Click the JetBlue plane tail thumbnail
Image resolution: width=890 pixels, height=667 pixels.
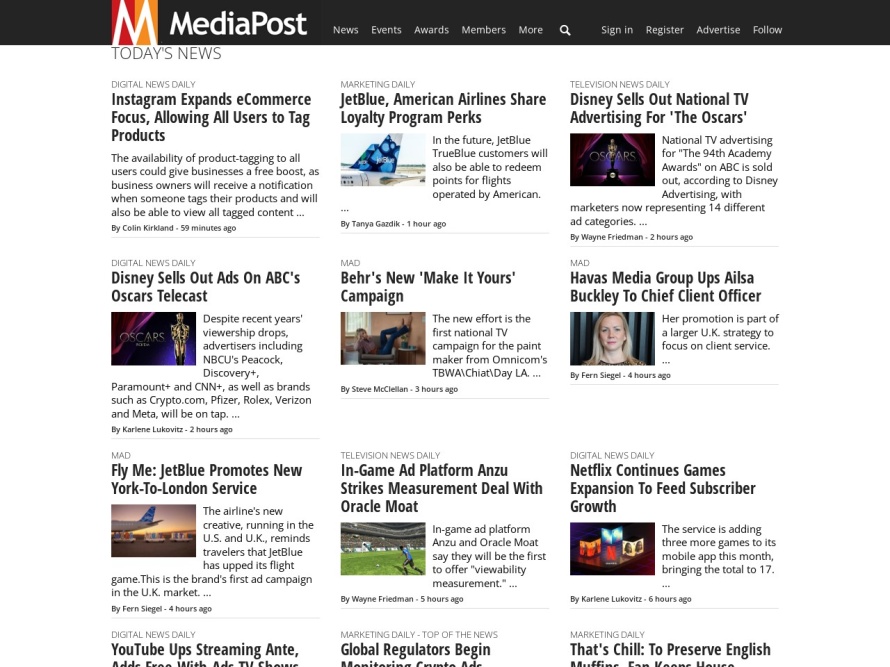(x=382, y=162)
